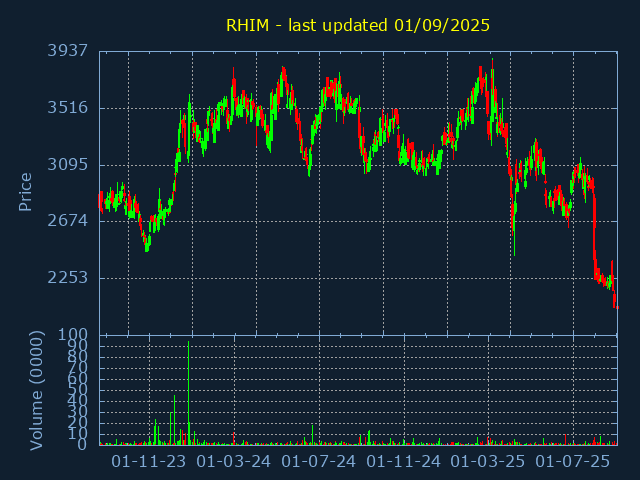Click the date label 01-03-24

coord(233,462)
